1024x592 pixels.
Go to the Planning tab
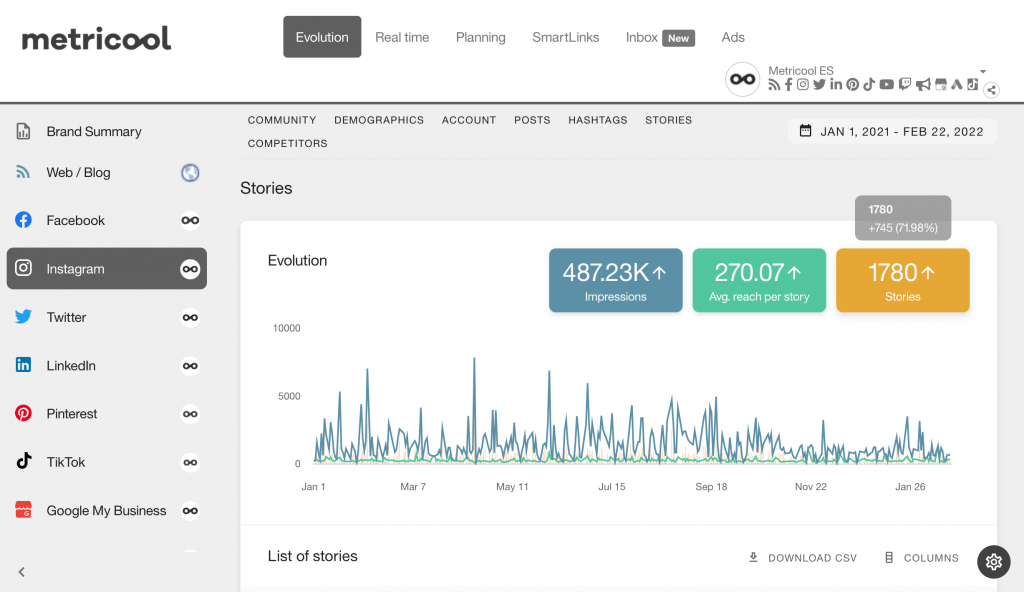[481, 37]
